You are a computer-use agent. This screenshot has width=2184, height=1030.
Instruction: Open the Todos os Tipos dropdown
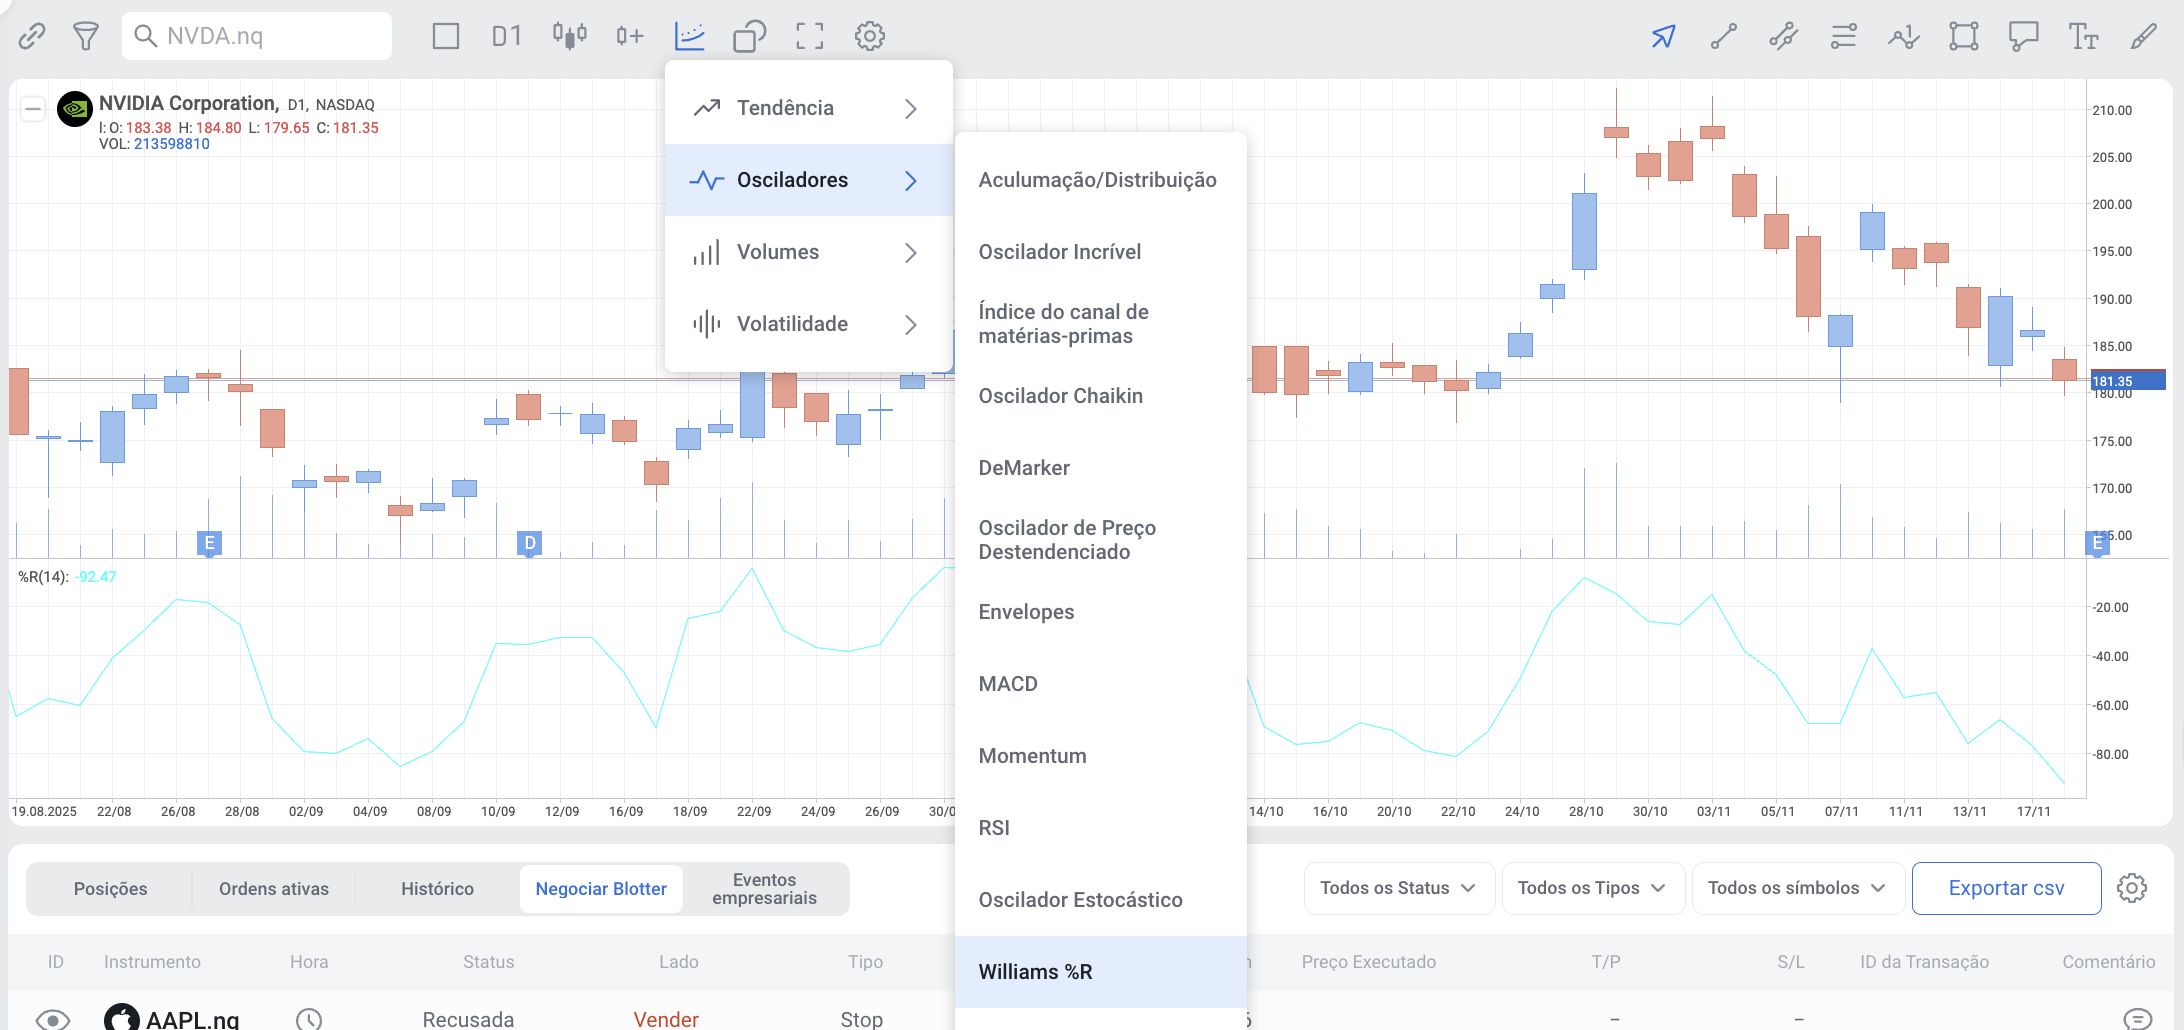click(1593, 888)
